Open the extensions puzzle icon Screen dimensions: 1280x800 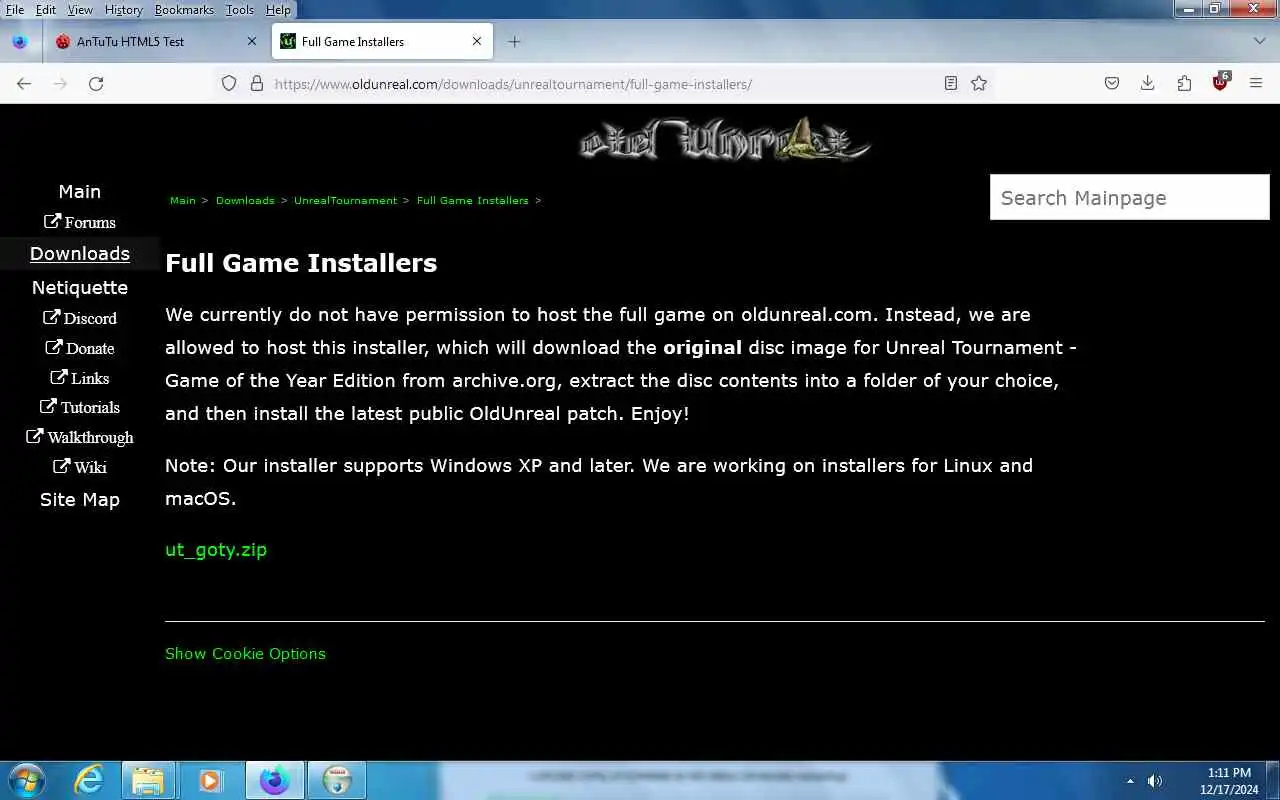pos(1184,84)
